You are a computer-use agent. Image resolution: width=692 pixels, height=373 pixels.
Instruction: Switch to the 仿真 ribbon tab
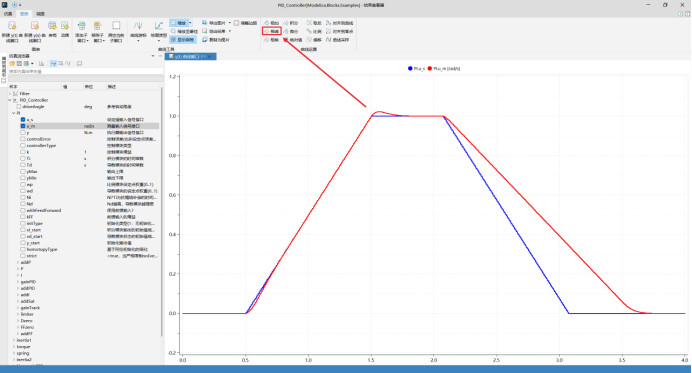point(8,14)
